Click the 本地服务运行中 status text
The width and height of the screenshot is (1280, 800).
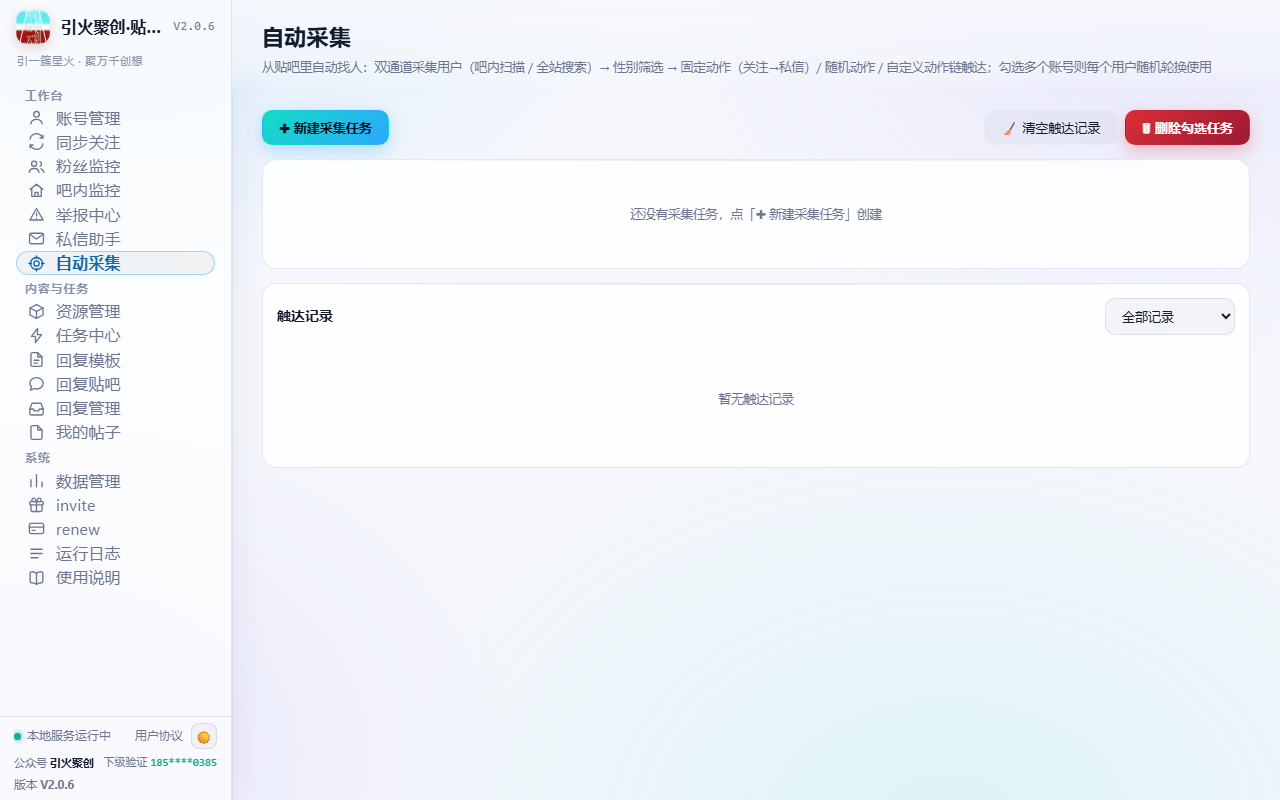(x=69, y=736)
